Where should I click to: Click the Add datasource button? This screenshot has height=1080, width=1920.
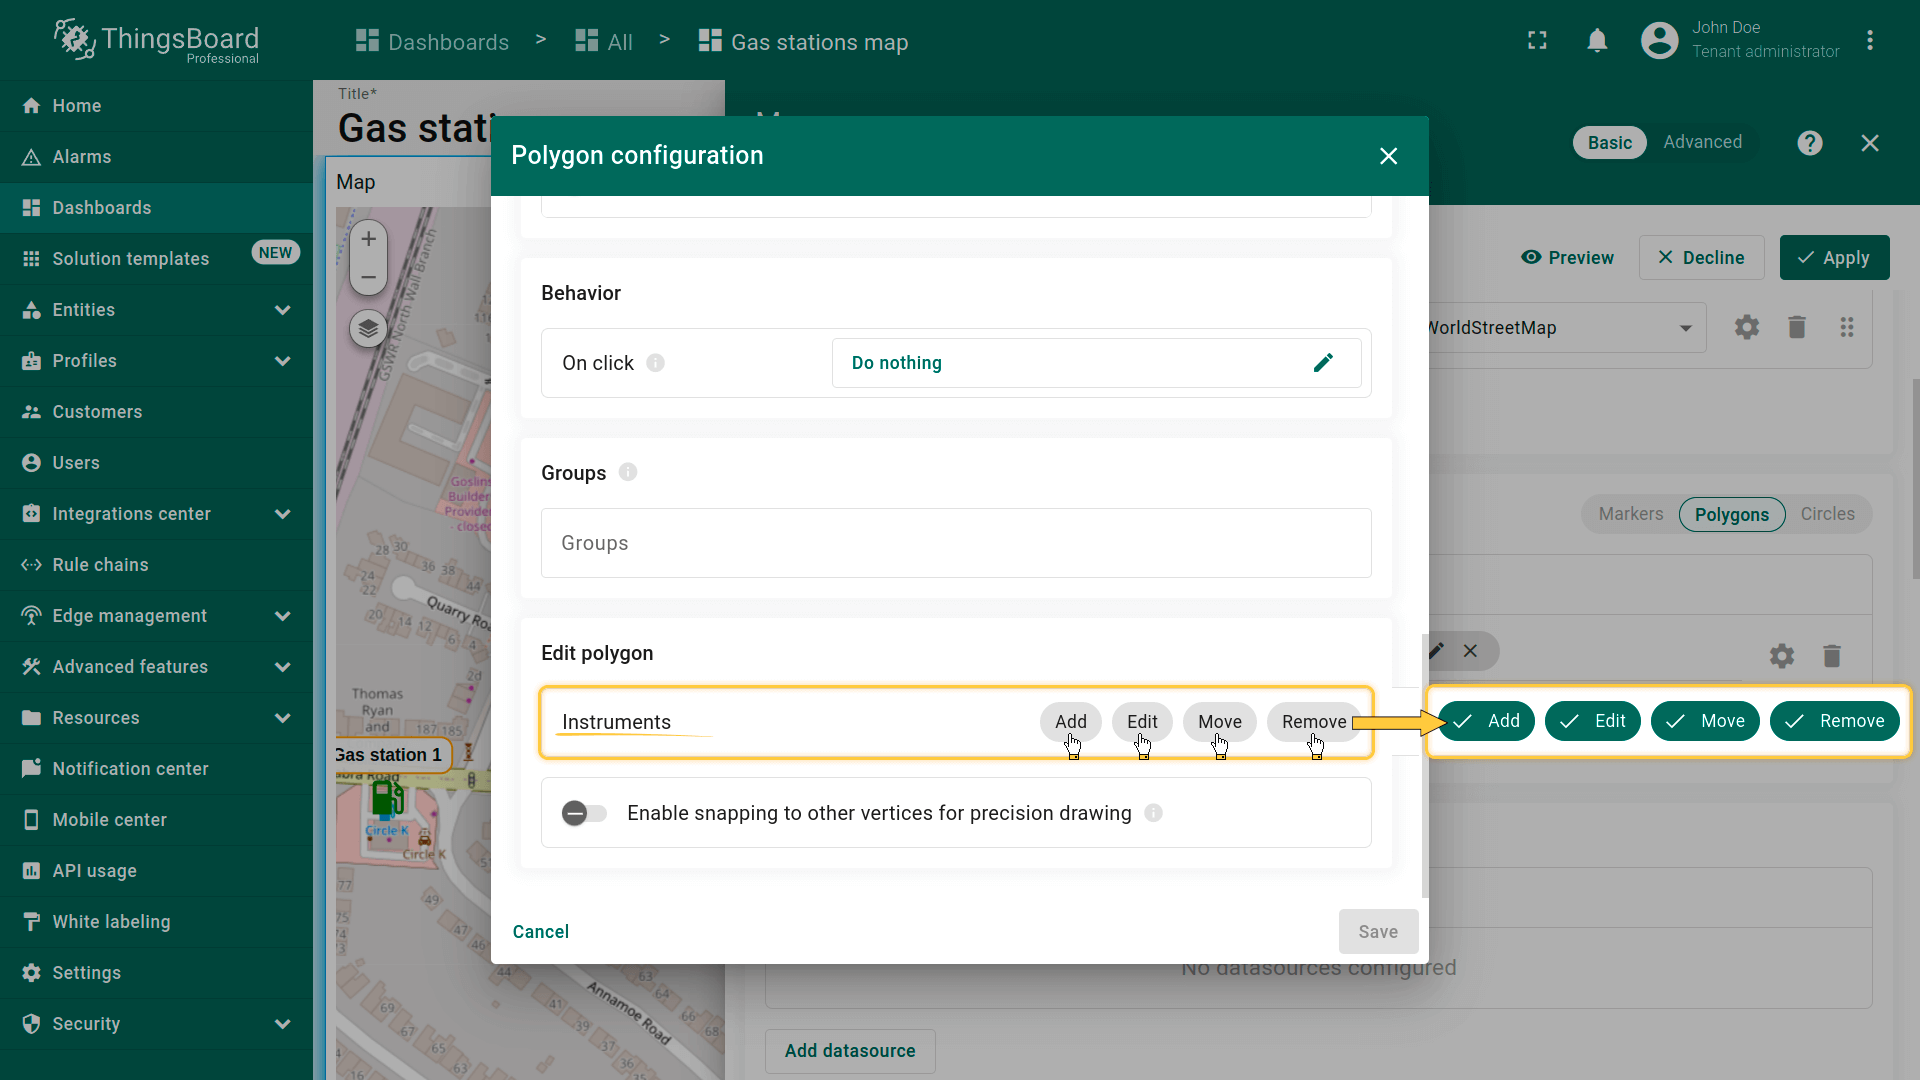849,1051
